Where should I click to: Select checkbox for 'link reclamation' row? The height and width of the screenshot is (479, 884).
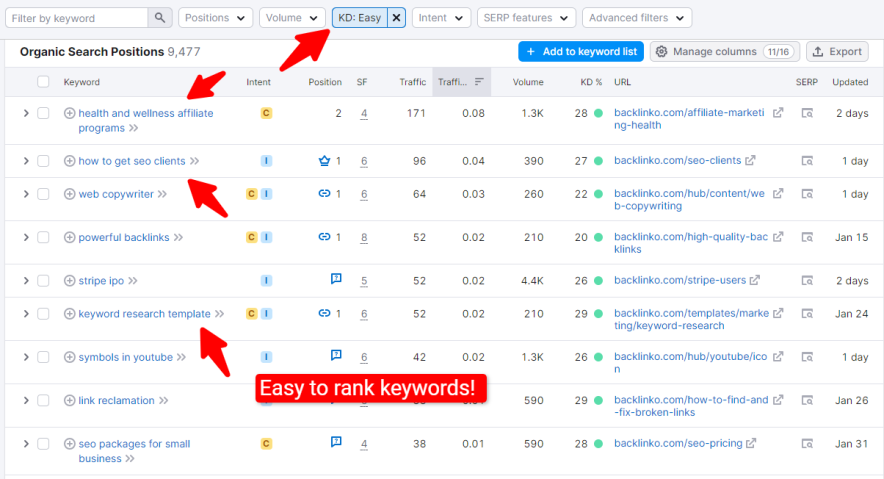coord(43,401)
